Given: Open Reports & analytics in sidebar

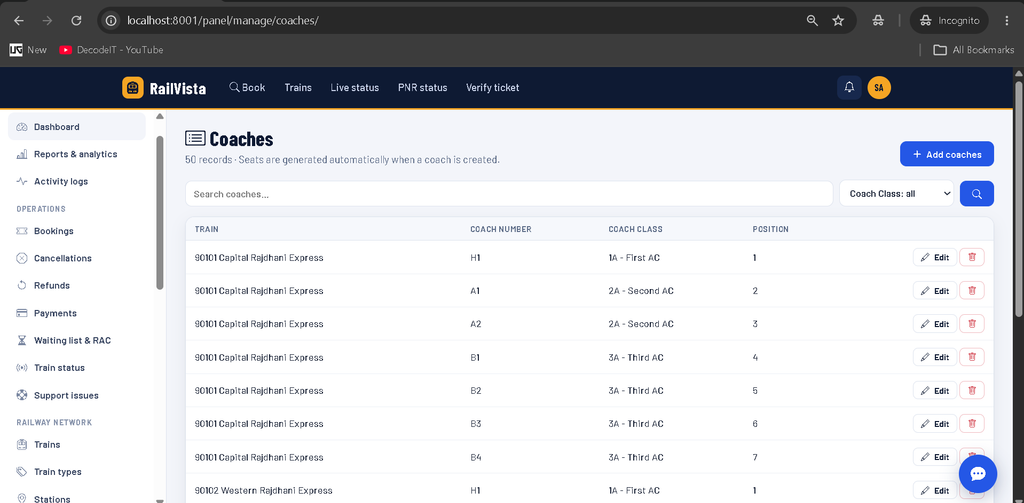Looking at the screenshot, I should click(76, 154).
